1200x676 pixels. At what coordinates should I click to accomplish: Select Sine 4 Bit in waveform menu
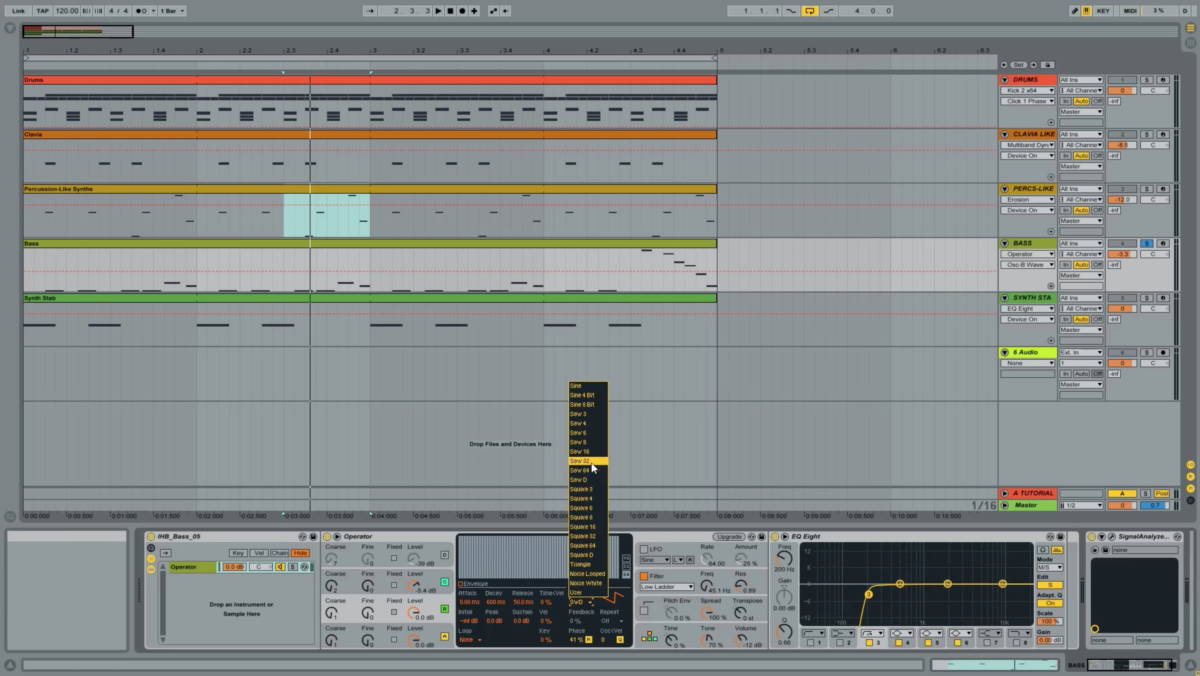[588, 395]
